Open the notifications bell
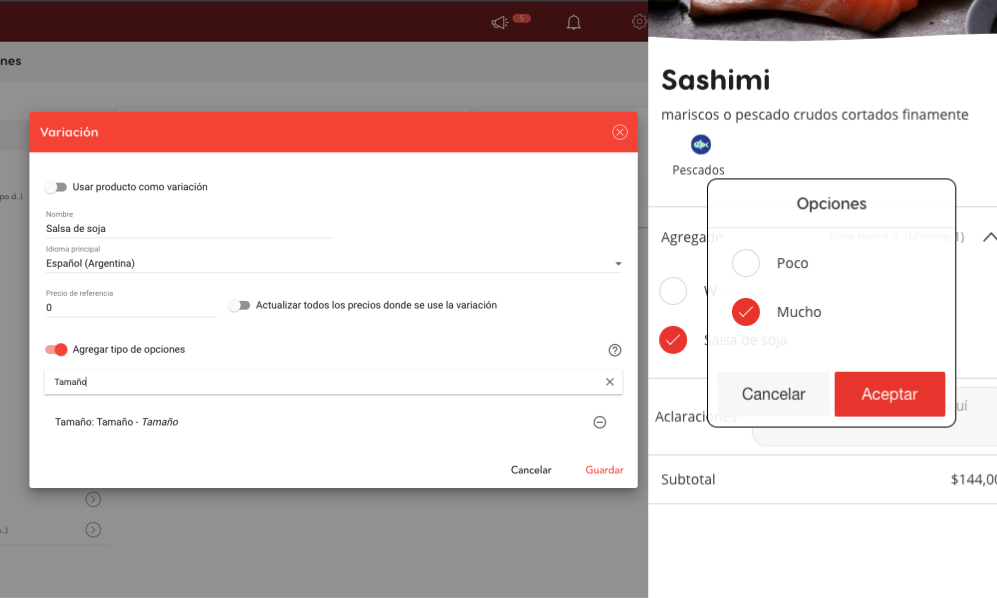This screenshot has width=997, height=598. pyautogui.click(x=573, y=22)
